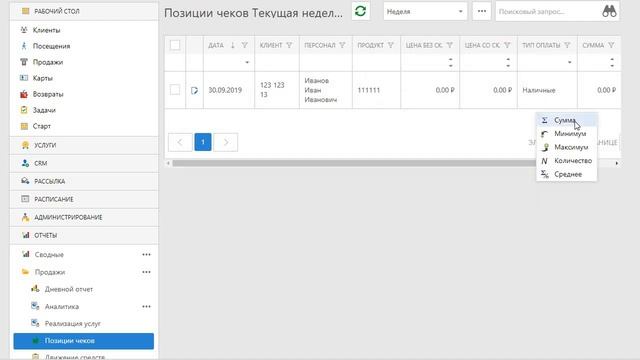640x360 pixels.
Task: Open the three-dots options button near period selector
Action: pos(482,11)
